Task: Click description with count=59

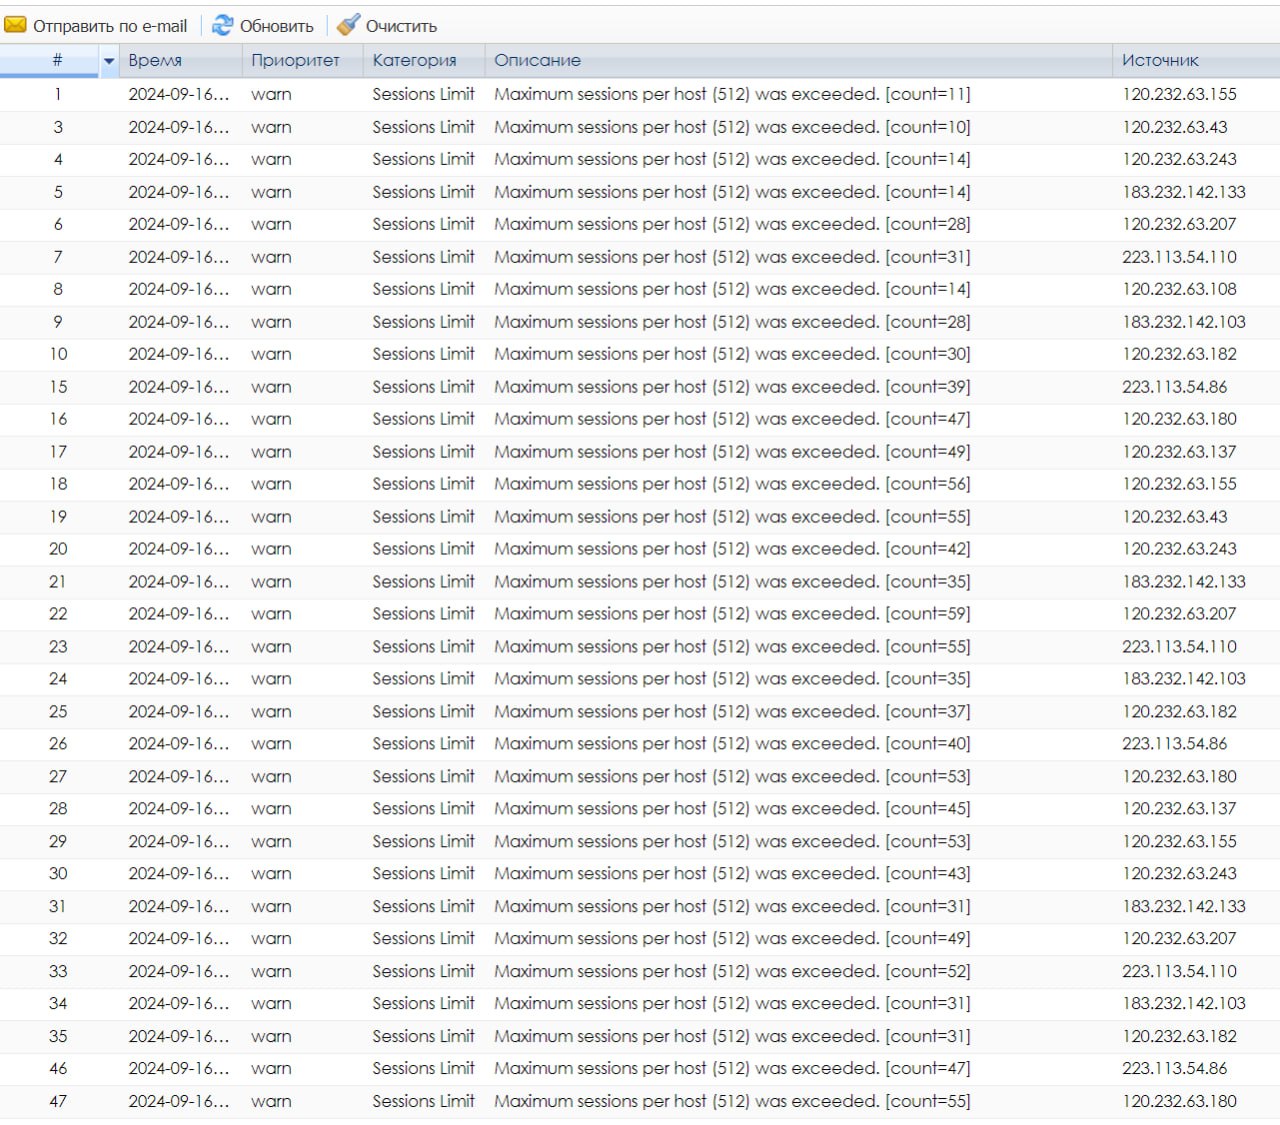Action: (x=732, y=614)
